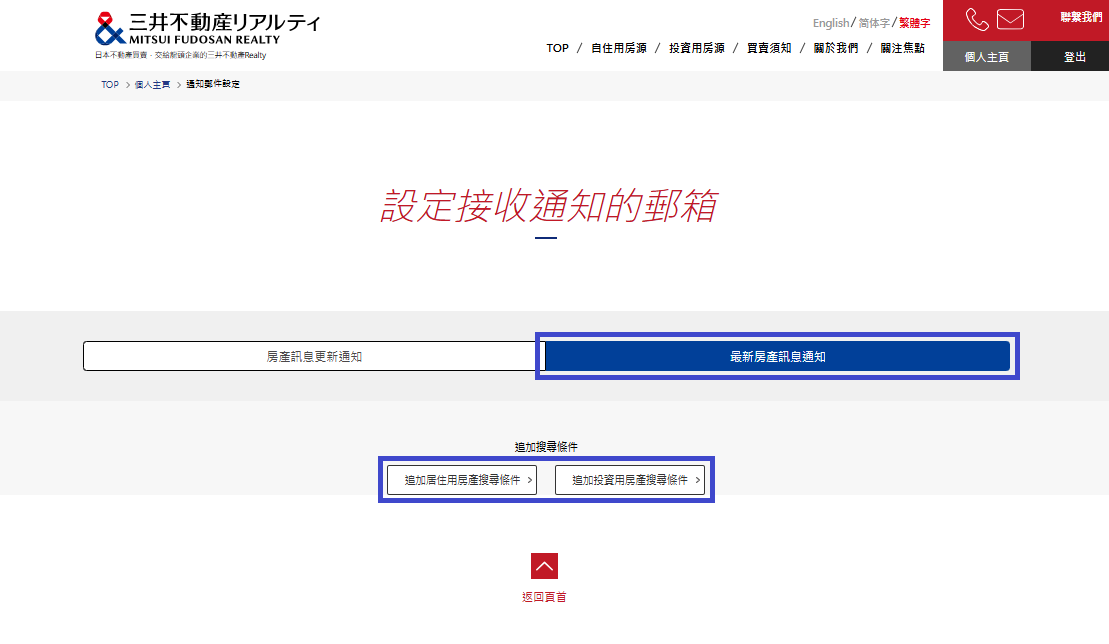This screenshot has width=1109, height=644.
Task: Select the 最新房產訊息通知 tab
Action: [777, 356]
